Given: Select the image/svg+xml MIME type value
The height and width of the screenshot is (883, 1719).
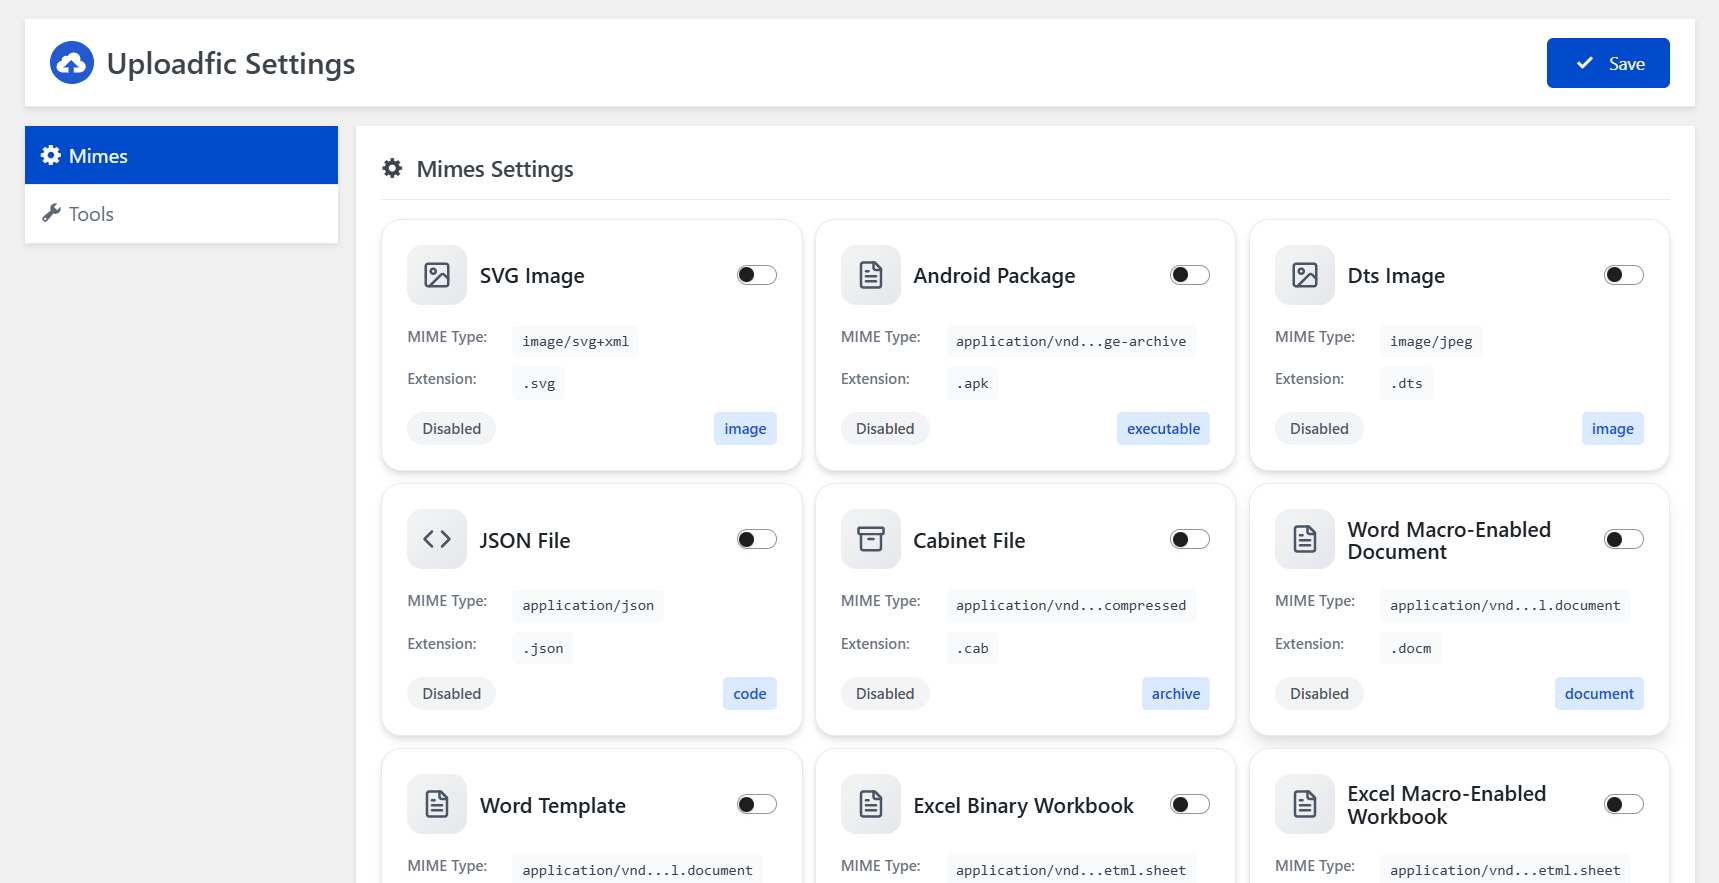Looking at the screenshot, I should pos(575,341).
